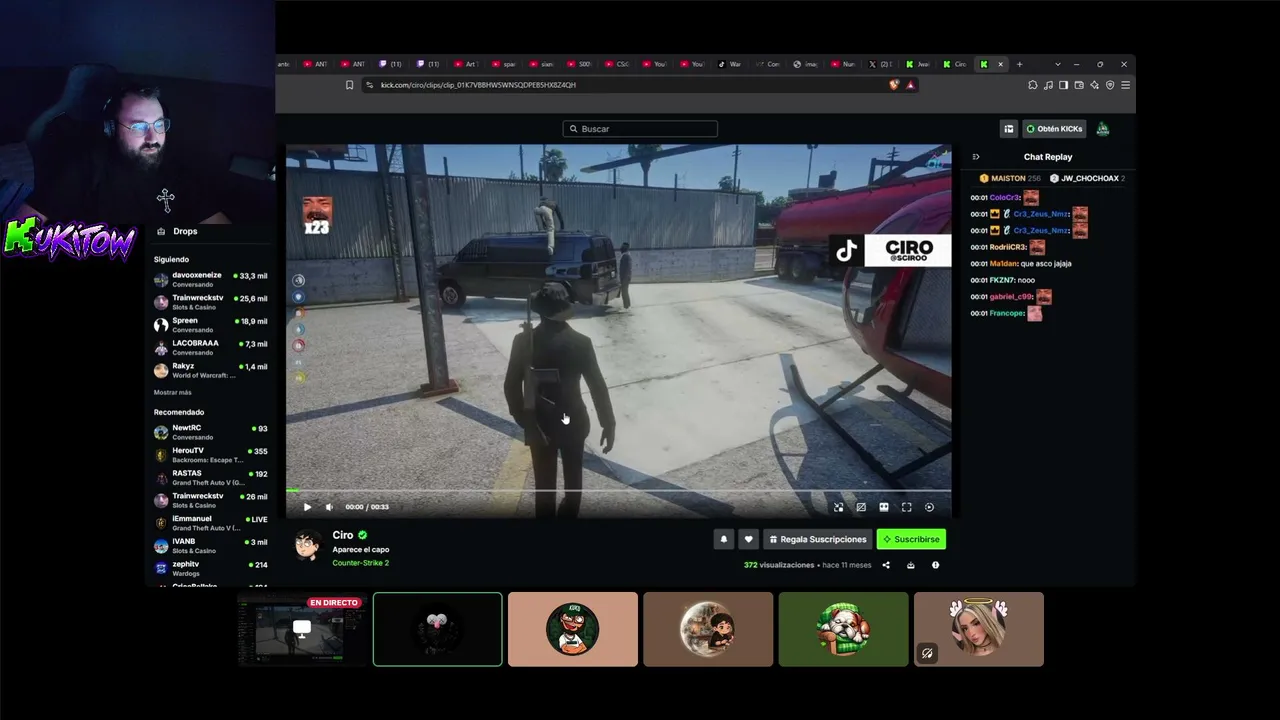Play the Ciro clip video
This screenshot has width=1280, height=720.
point(307,507)
